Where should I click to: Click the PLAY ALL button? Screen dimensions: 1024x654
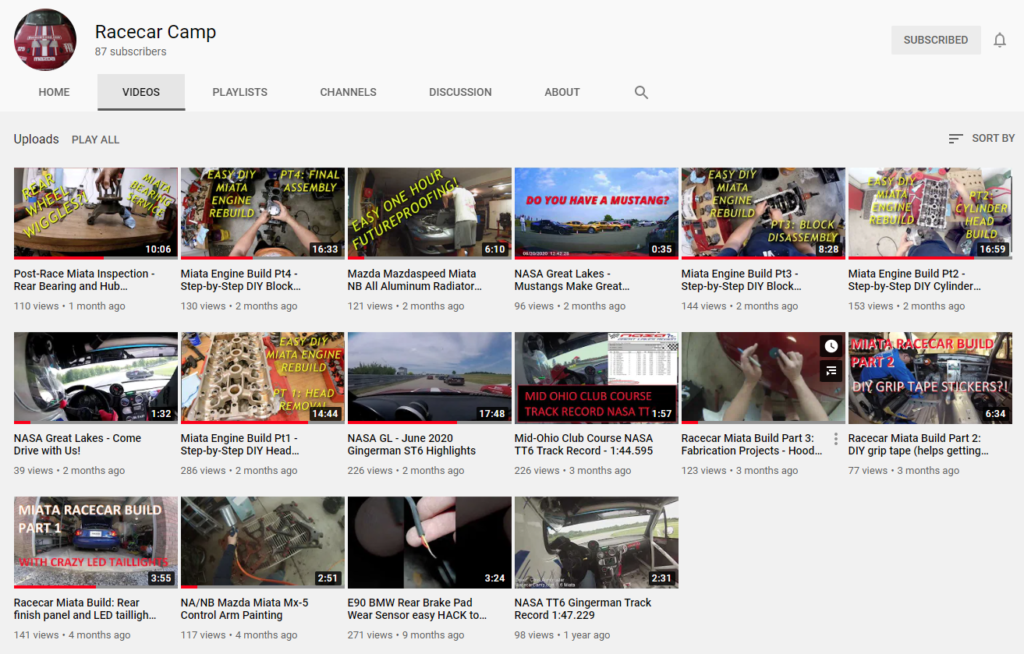click(x=95, y=140)
